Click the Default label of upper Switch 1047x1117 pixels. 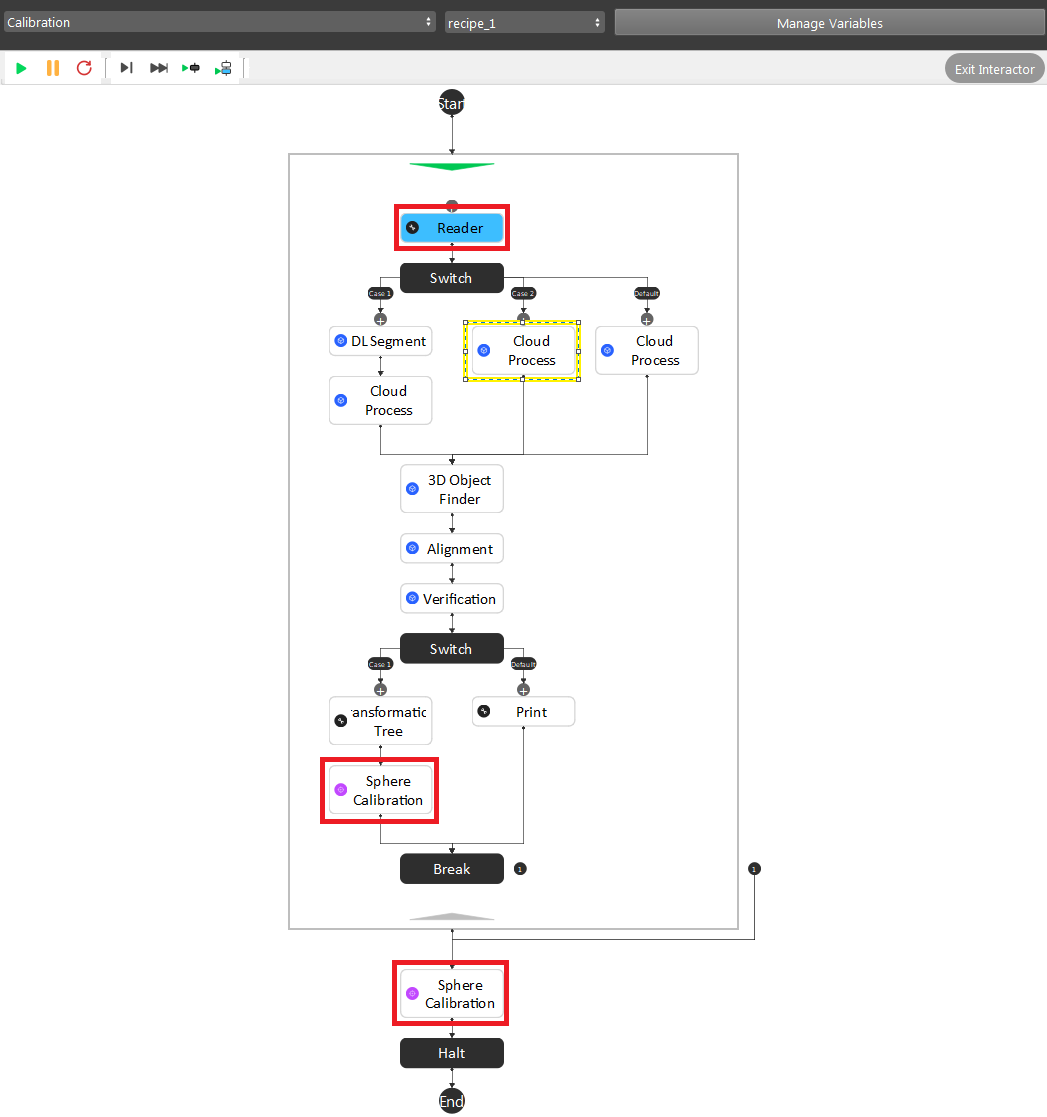[x=647, y=293]
